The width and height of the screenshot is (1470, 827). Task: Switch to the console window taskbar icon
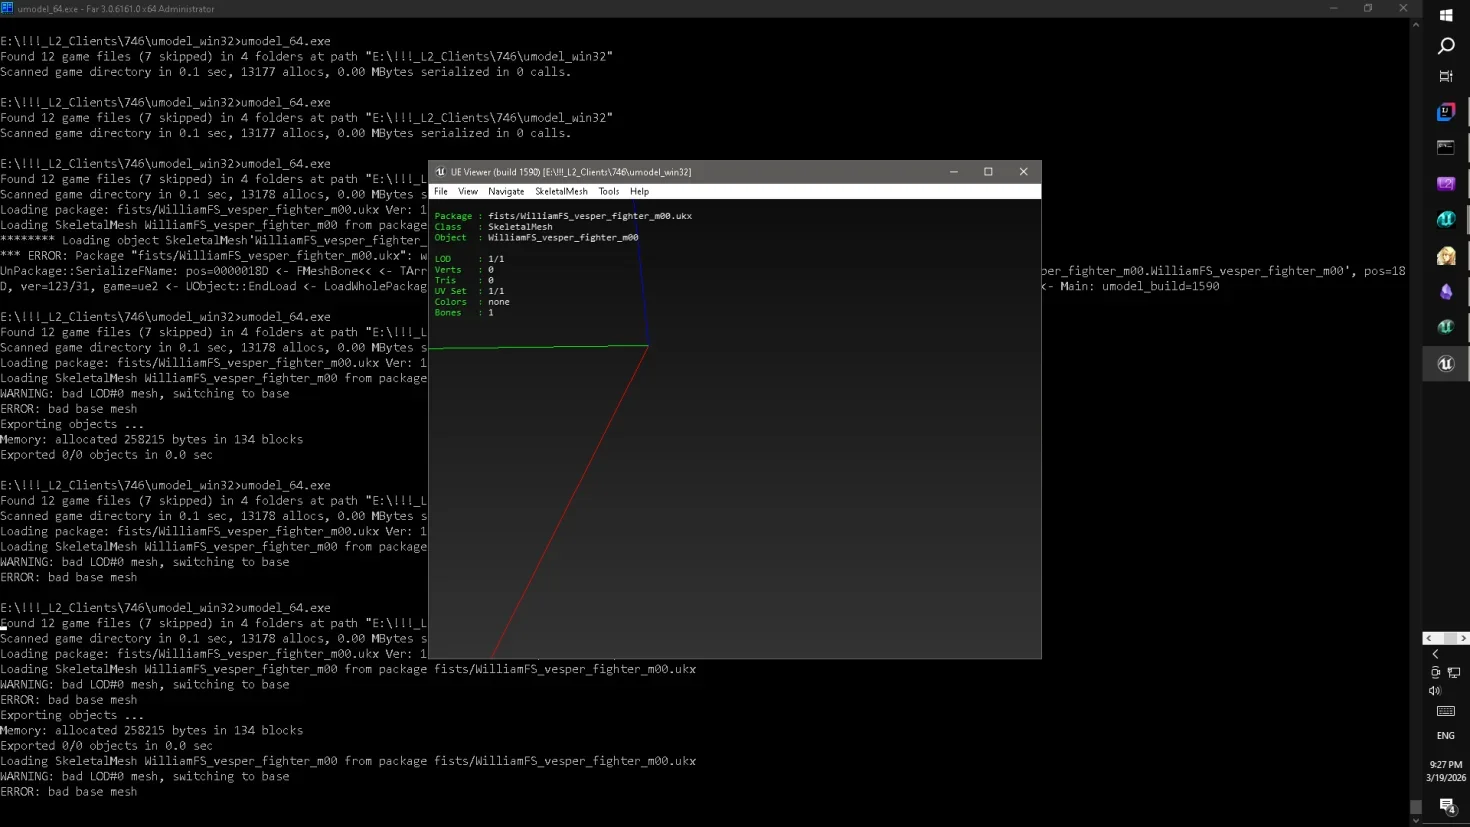click(1446, 148)
